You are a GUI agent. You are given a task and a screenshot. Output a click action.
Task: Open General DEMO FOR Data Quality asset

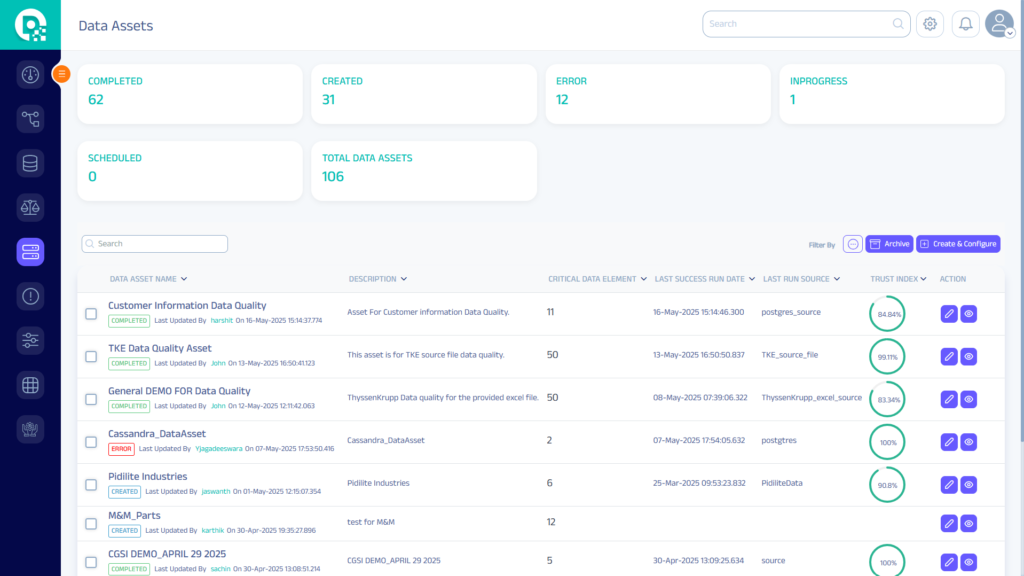179,391
